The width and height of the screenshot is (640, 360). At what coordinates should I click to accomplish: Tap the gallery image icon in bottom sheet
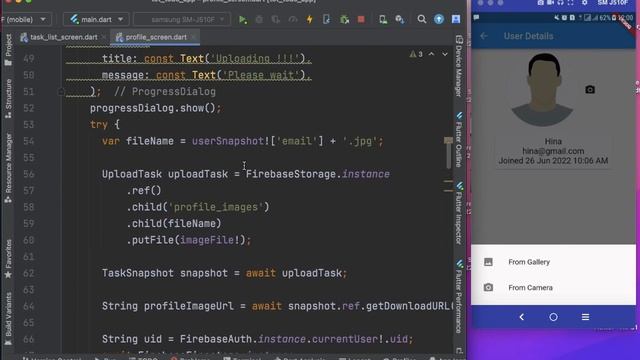488,262
